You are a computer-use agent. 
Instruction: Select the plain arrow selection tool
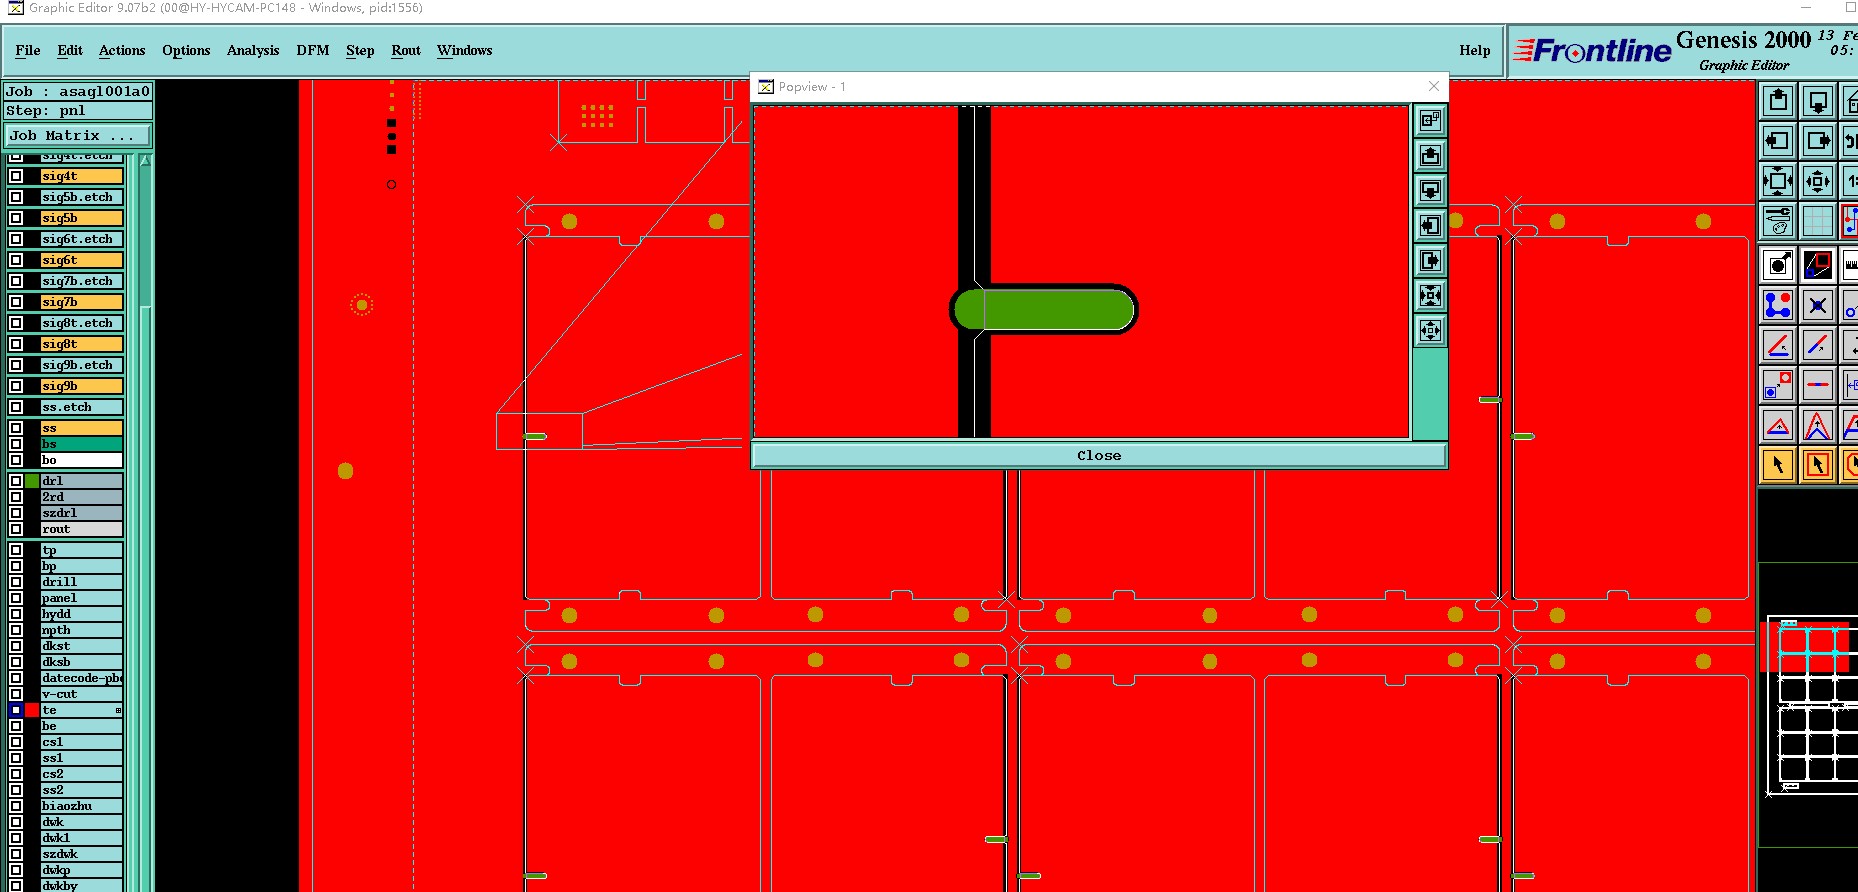[1778, 465]
